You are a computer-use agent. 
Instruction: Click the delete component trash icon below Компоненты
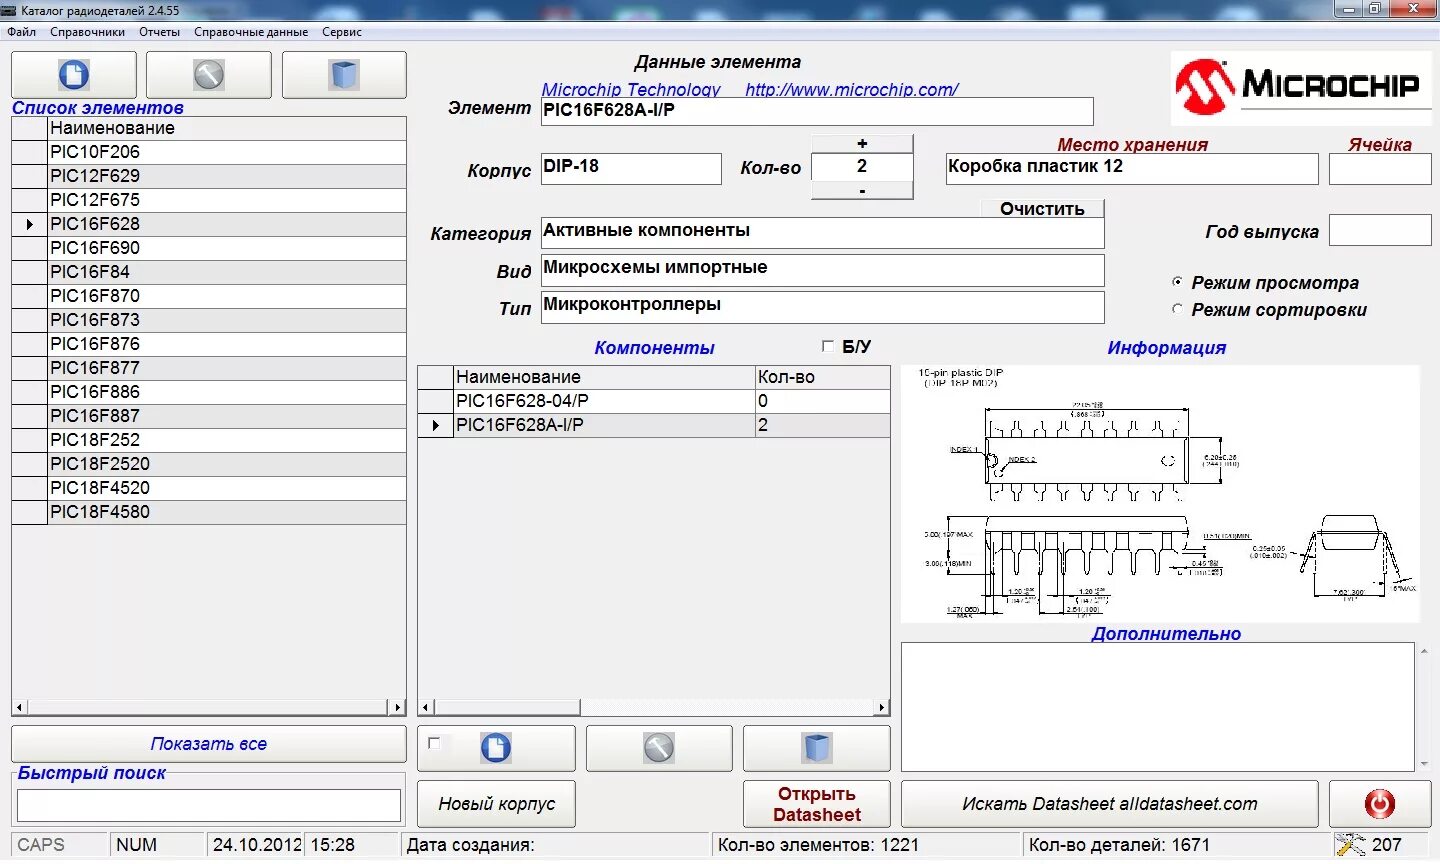[x=817, y=748]
